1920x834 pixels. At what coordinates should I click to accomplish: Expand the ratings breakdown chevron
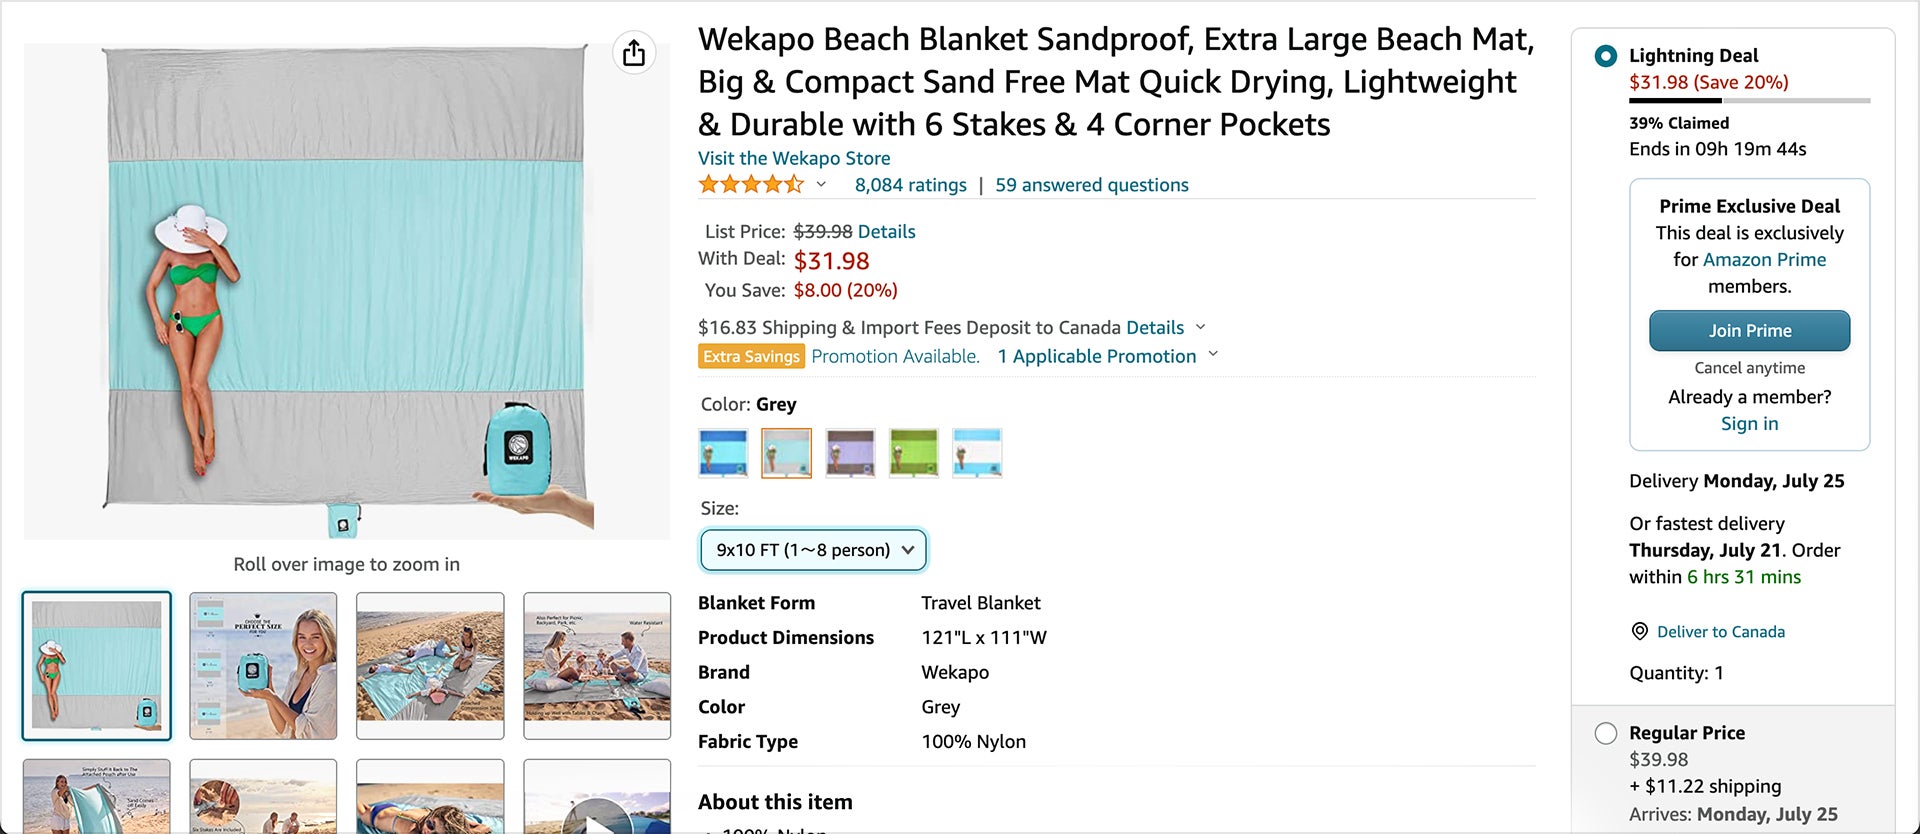[821, 185]
